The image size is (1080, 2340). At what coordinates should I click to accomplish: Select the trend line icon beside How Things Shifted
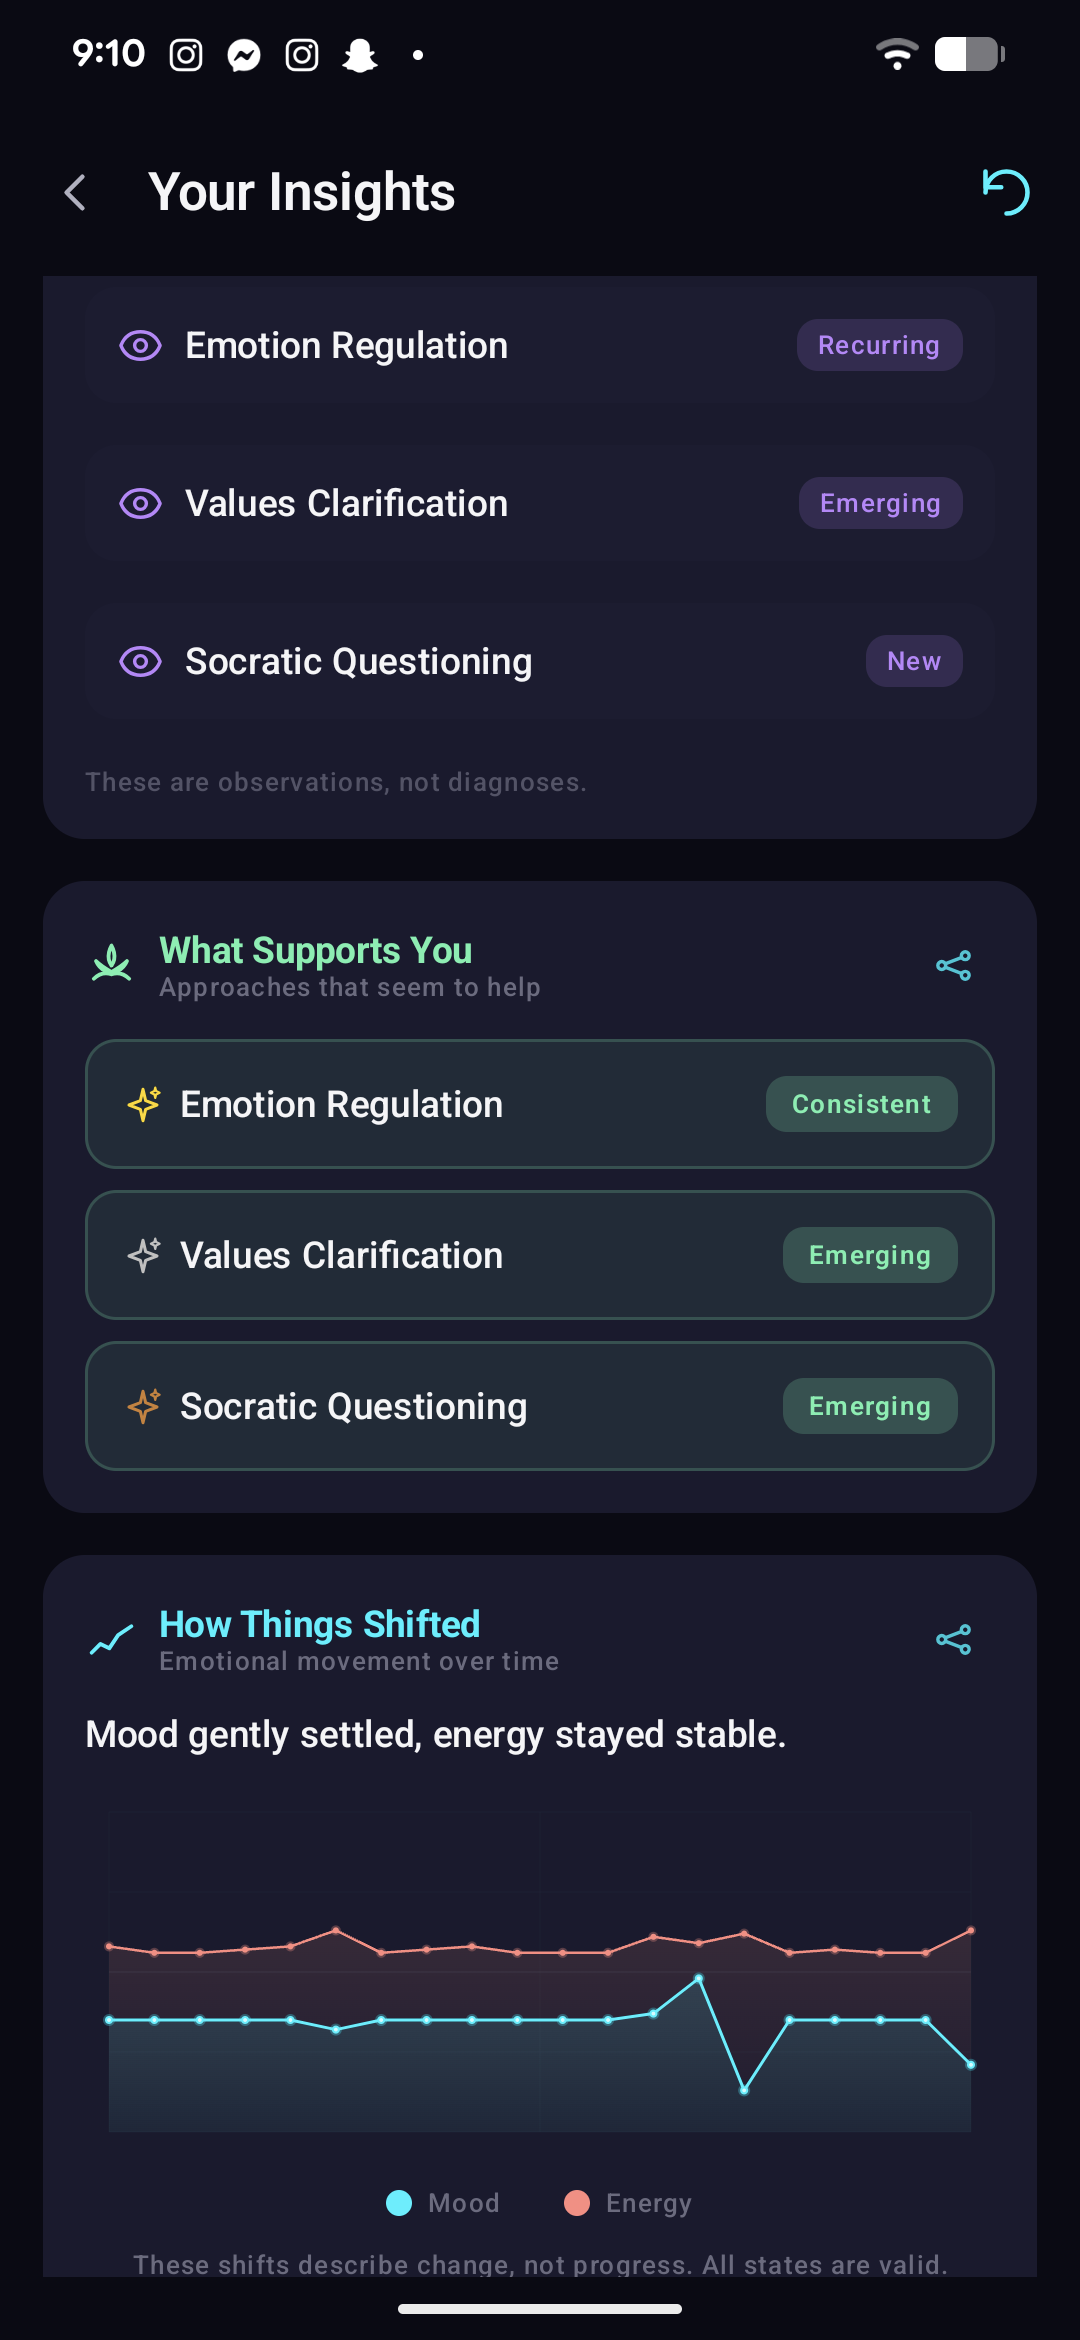(110, 1638)
